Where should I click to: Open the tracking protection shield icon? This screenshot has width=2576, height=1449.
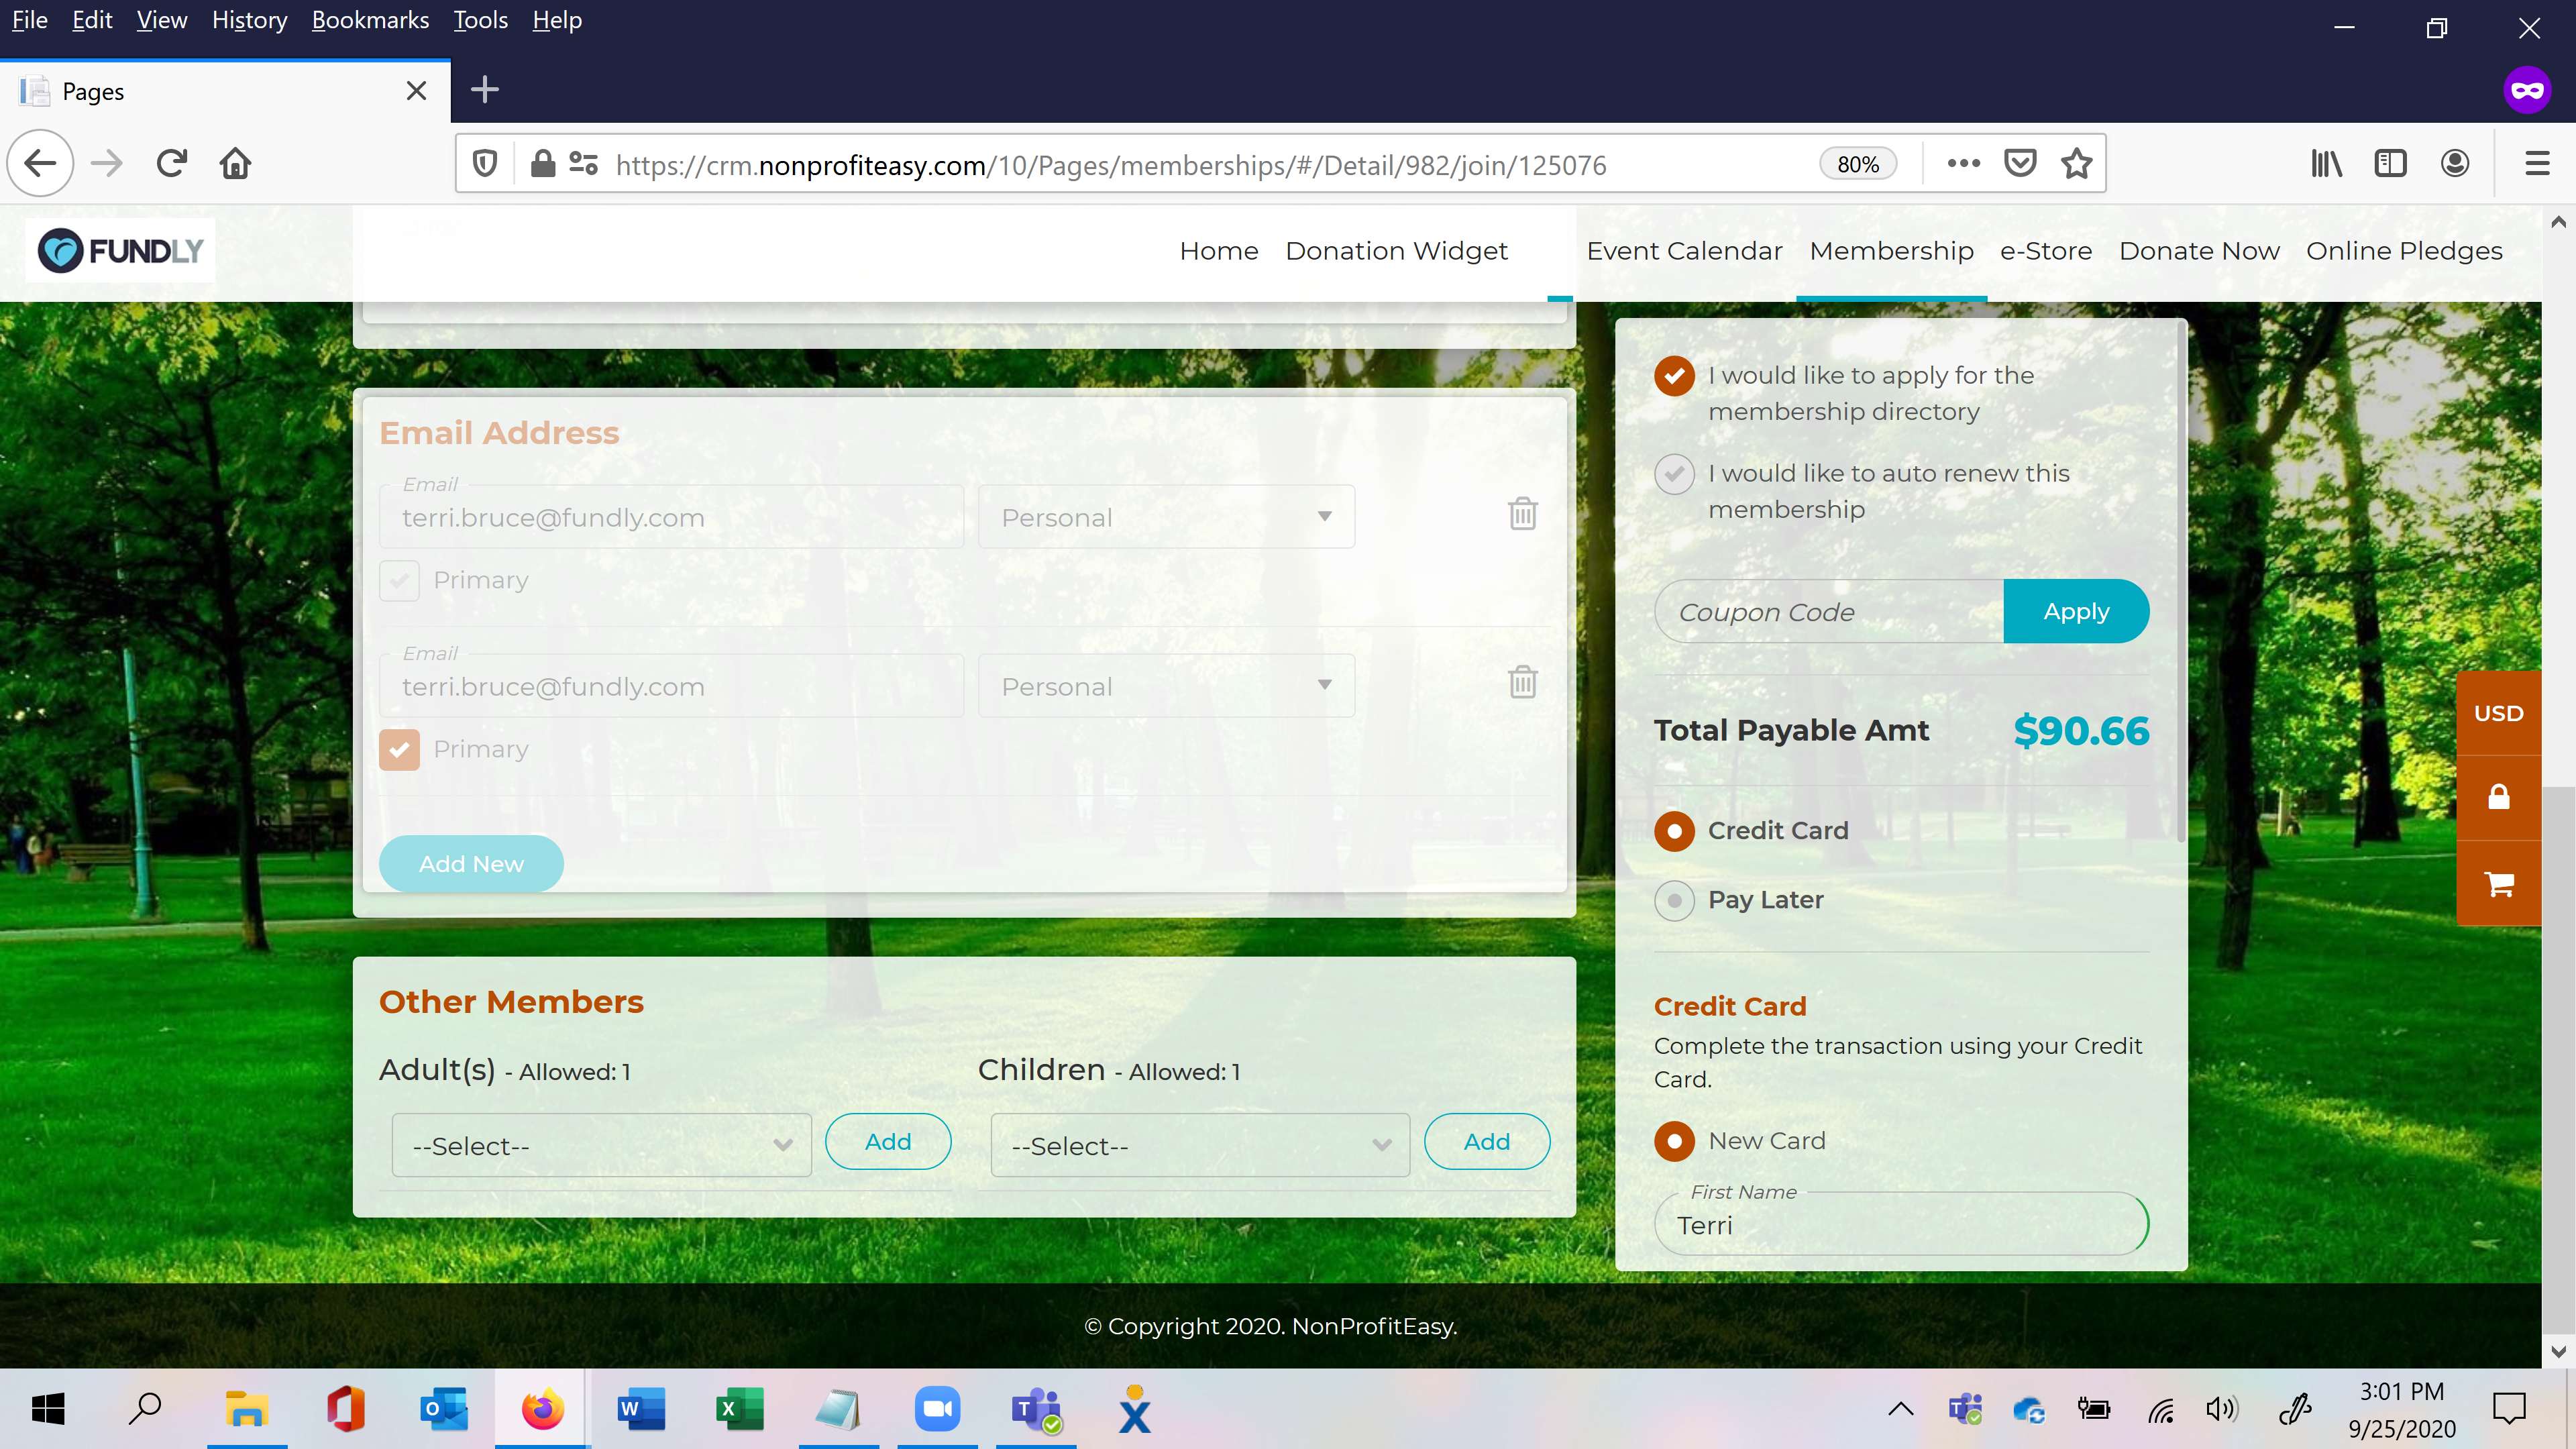click(x=485, y=163)
